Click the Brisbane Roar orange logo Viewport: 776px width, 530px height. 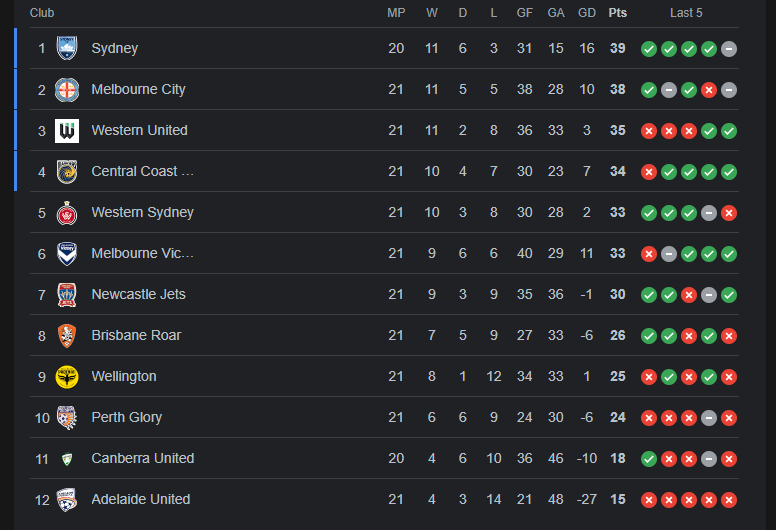(x=67, y=335)
